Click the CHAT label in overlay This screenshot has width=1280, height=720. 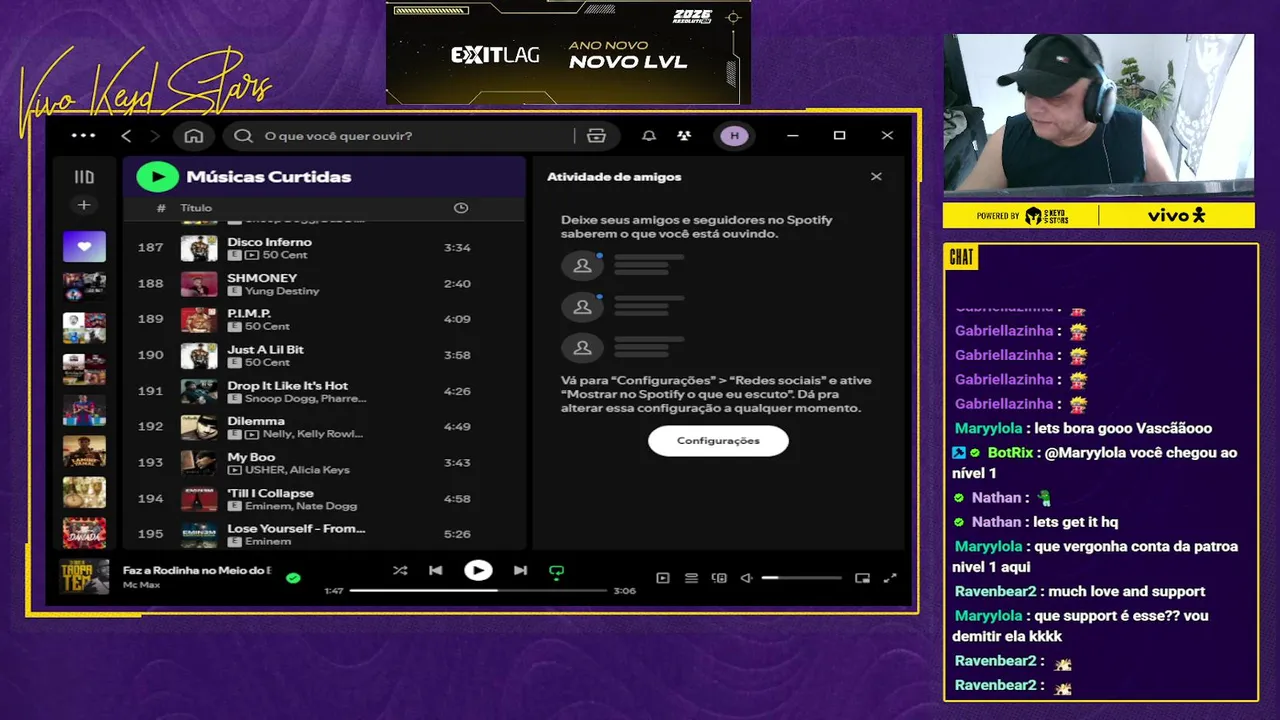[961, 258]
